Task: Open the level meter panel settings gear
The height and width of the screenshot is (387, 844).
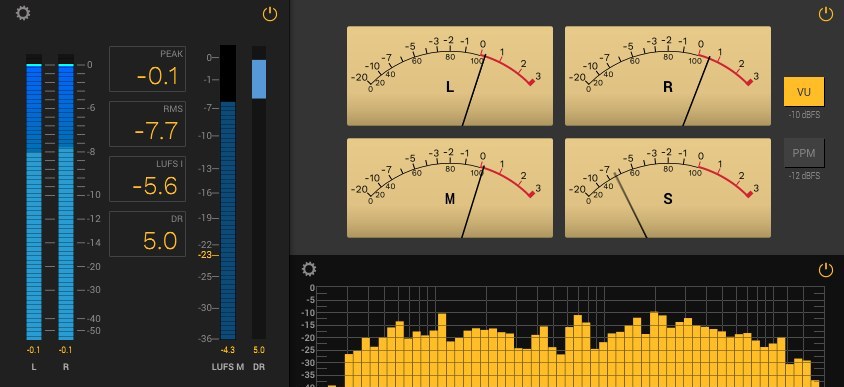Action: [x=23, y=13]
